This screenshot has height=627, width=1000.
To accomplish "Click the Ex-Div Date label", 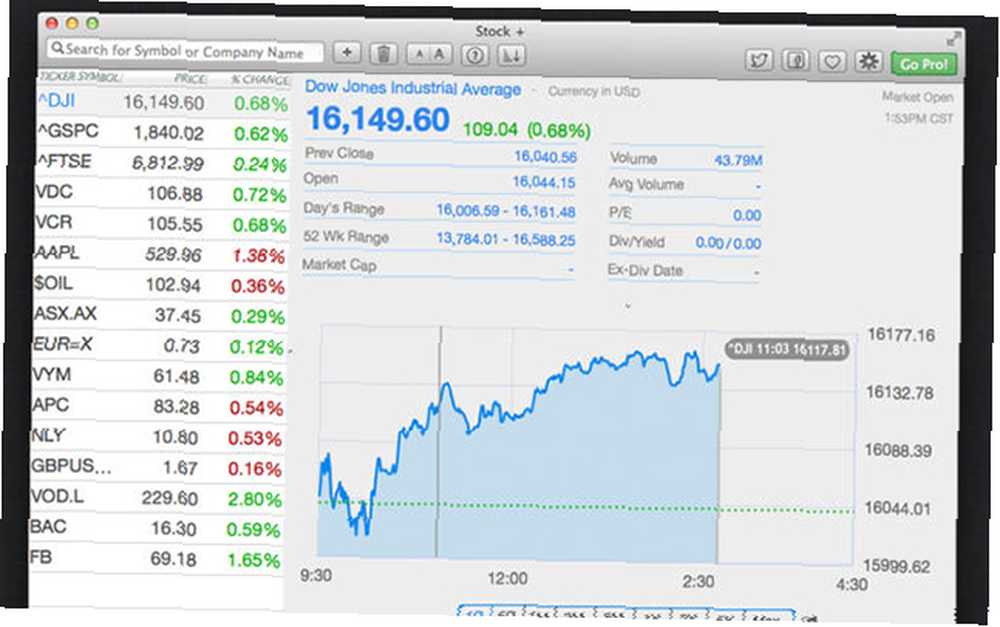I will pos(645,270).
